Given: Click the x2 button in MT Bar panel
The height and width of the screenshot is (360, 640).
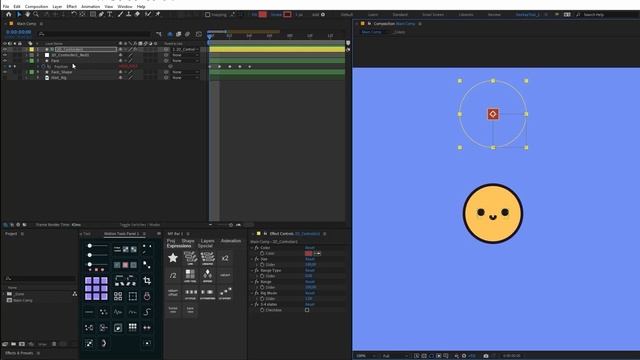Looking at the screenshot, I should (x=225, y=258).
